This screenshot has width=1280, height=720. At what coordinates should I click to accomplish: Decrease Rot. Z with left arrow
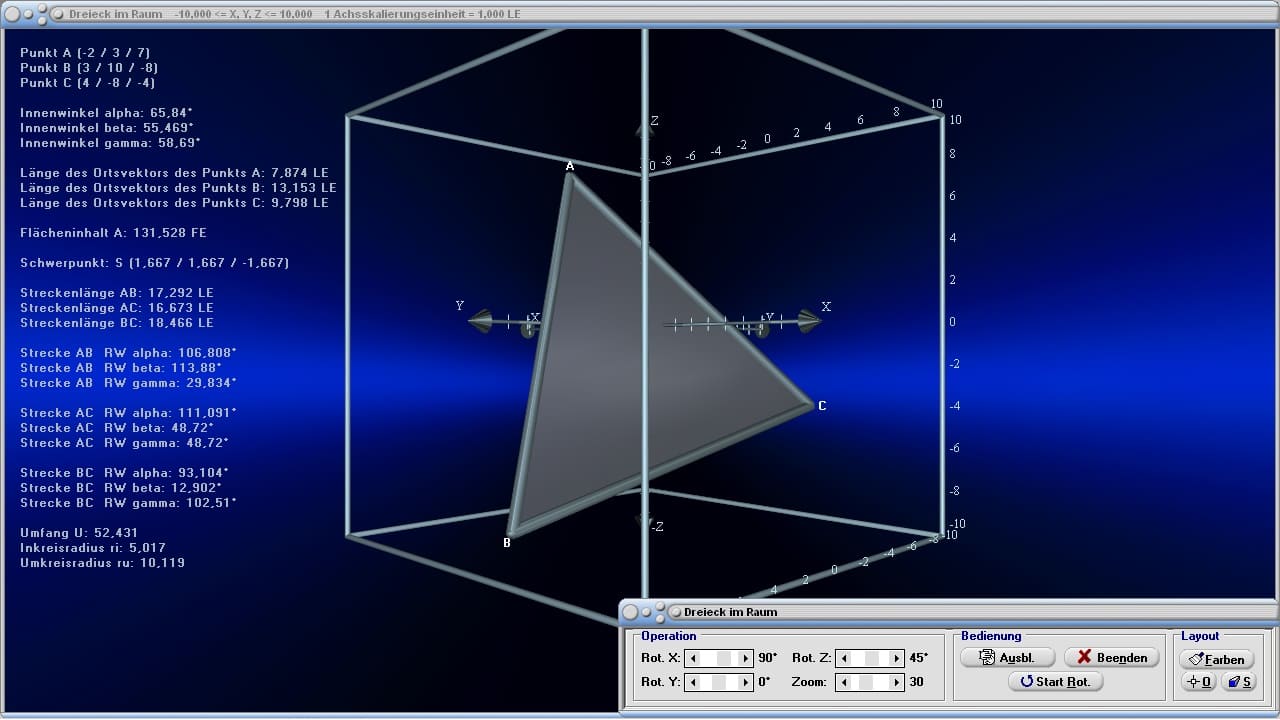[x=843, y=658]
